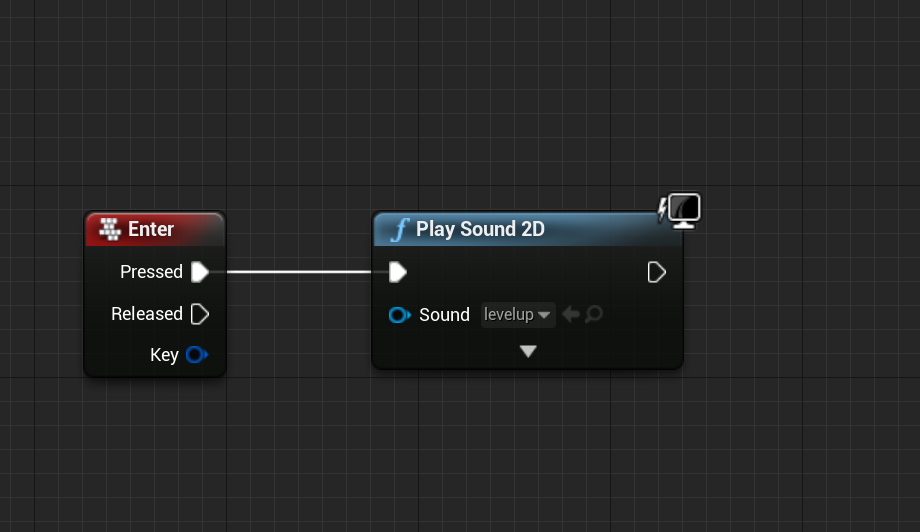Click the function f icon on Play Sound 2D
920x532 pixels.
coord(400,229)
